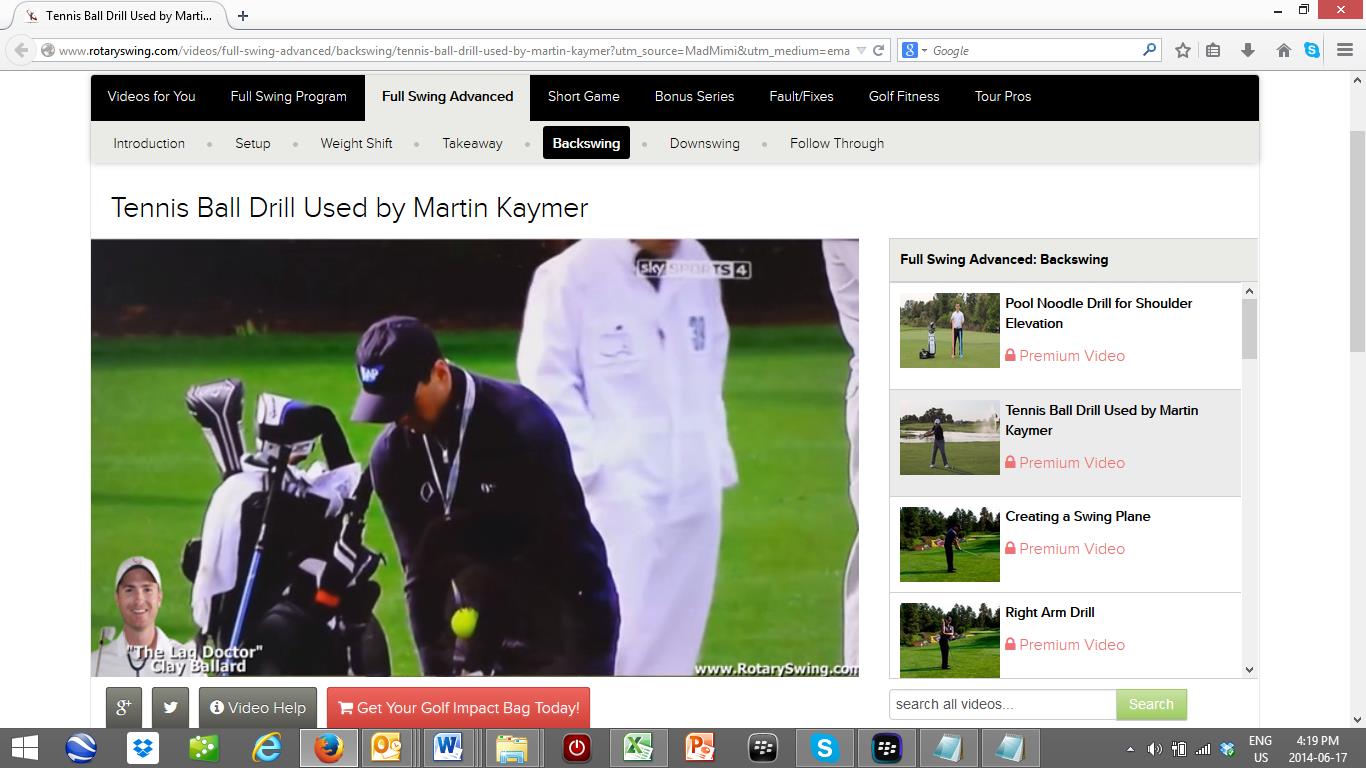Open Excel from the taskbar
Screen dimensions: 1366x768
[x=638, y=748]
